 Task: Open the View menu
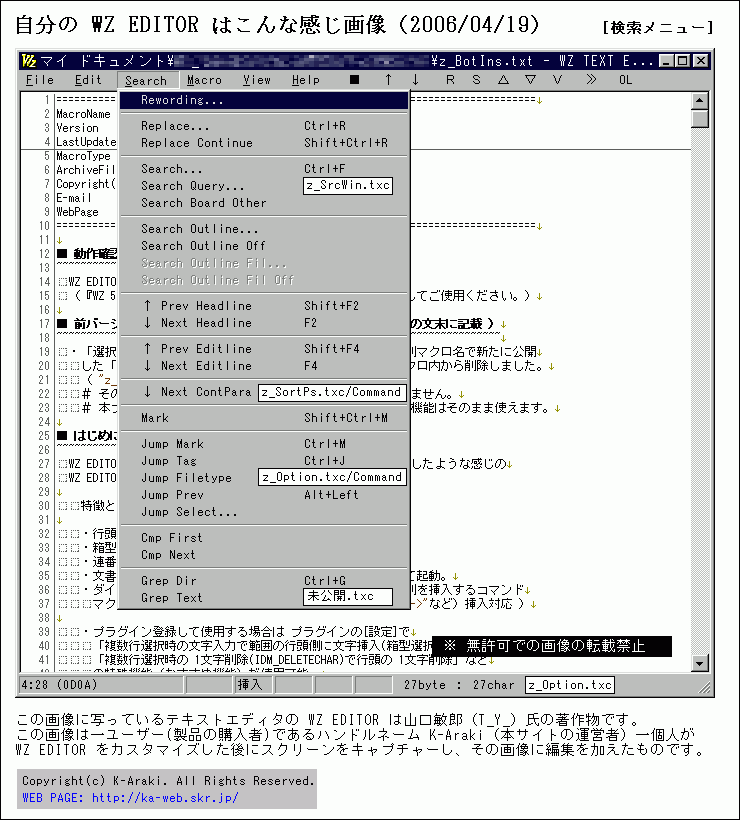(x=257, y=80)
